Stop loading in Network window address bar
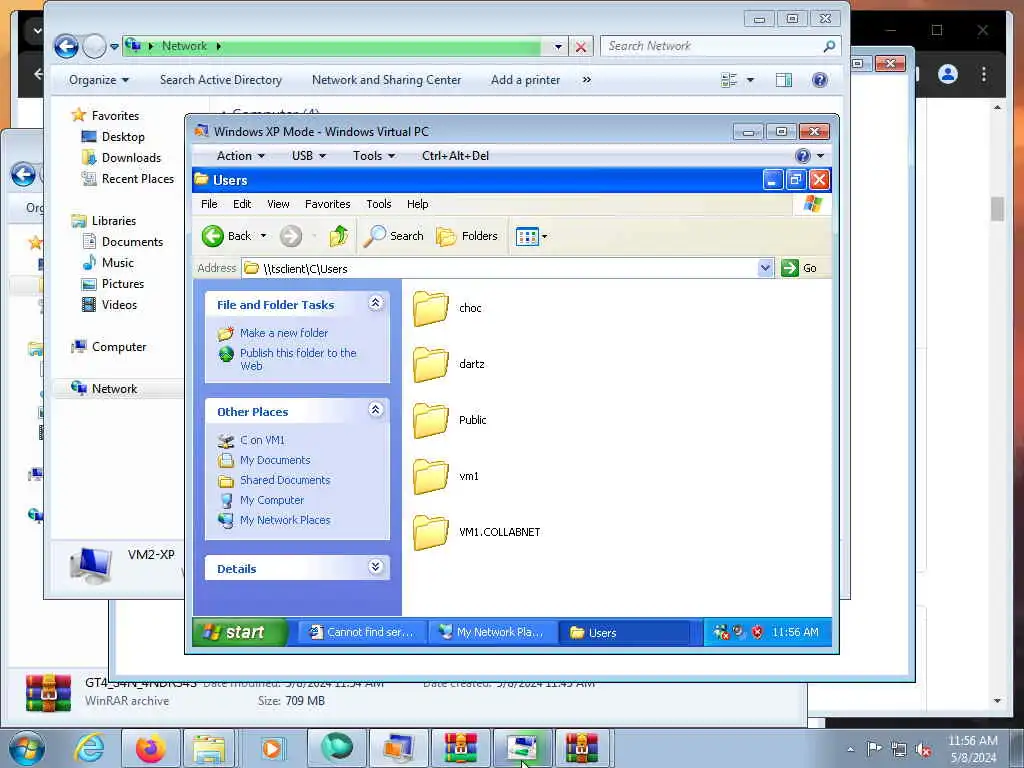1024x768 pixels. 581,46
